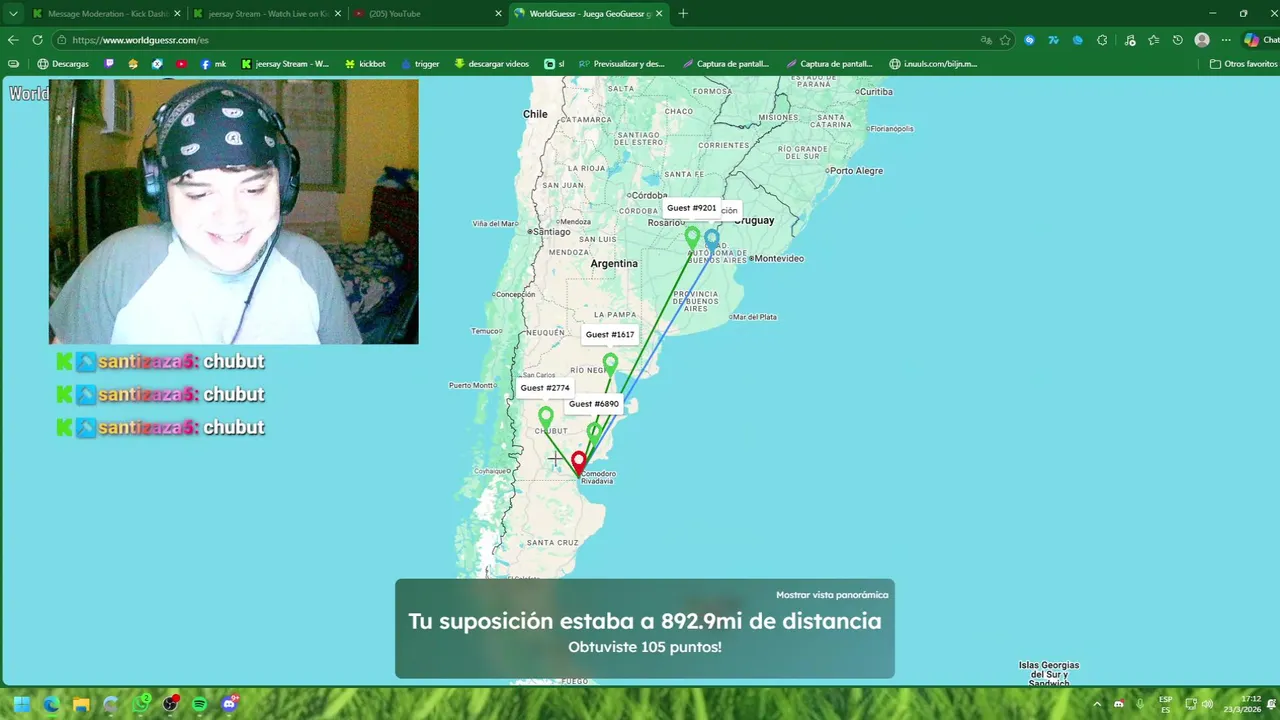This screenshot has height=720, width=1280.
Task: Open Microsoft Edge from the taskbar
Action: tap(51, 704)
